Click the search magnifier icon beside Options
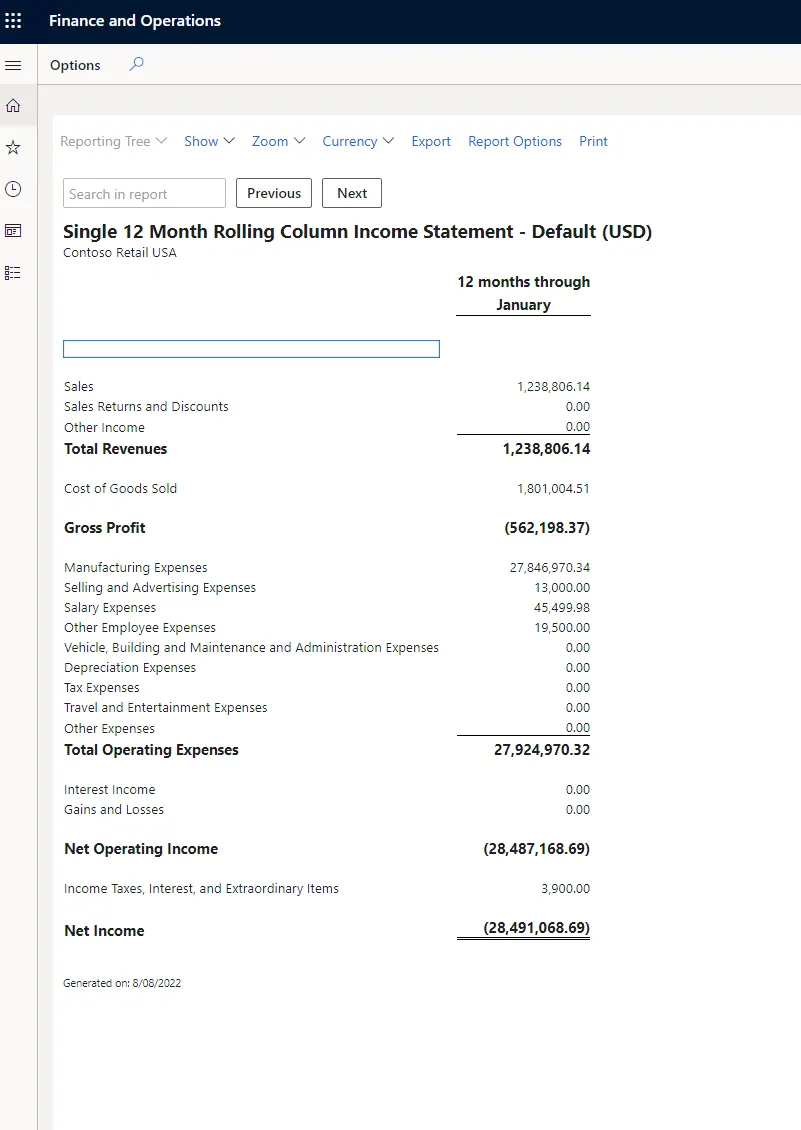 coord(137,65)
